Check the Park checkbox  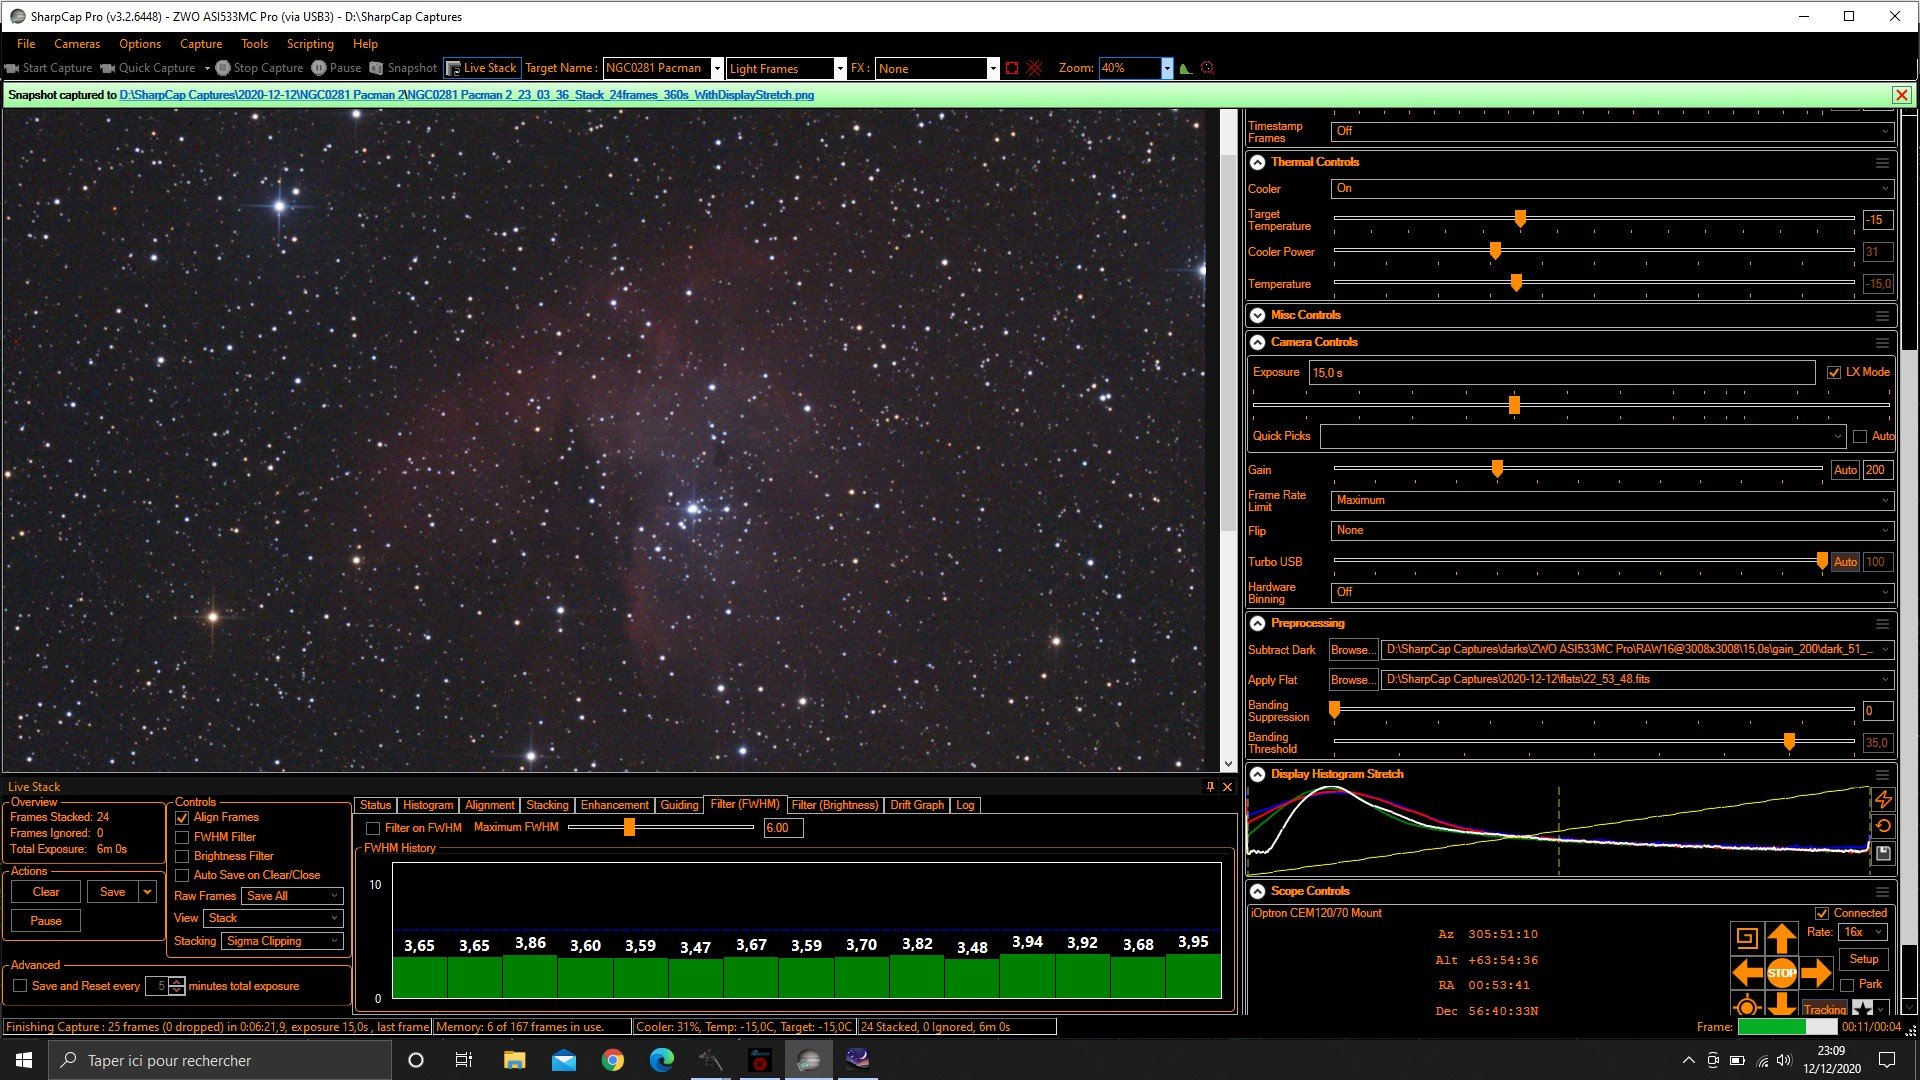click(1847, 984)
